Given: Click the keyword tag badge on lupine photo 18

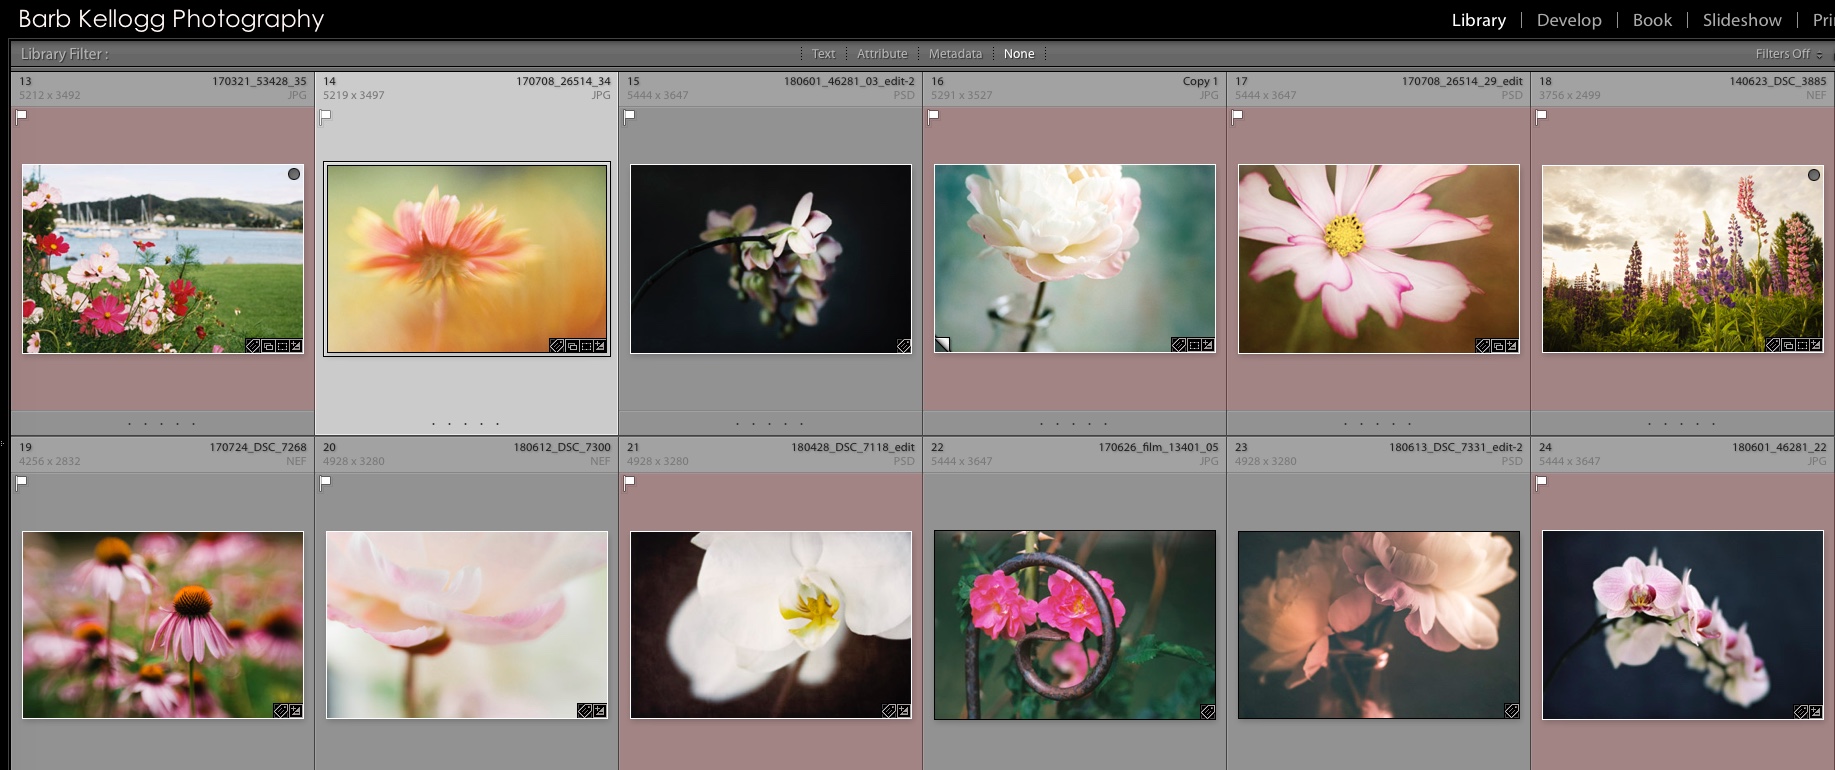Looking at the screenshot, I should coord(1773,345).
